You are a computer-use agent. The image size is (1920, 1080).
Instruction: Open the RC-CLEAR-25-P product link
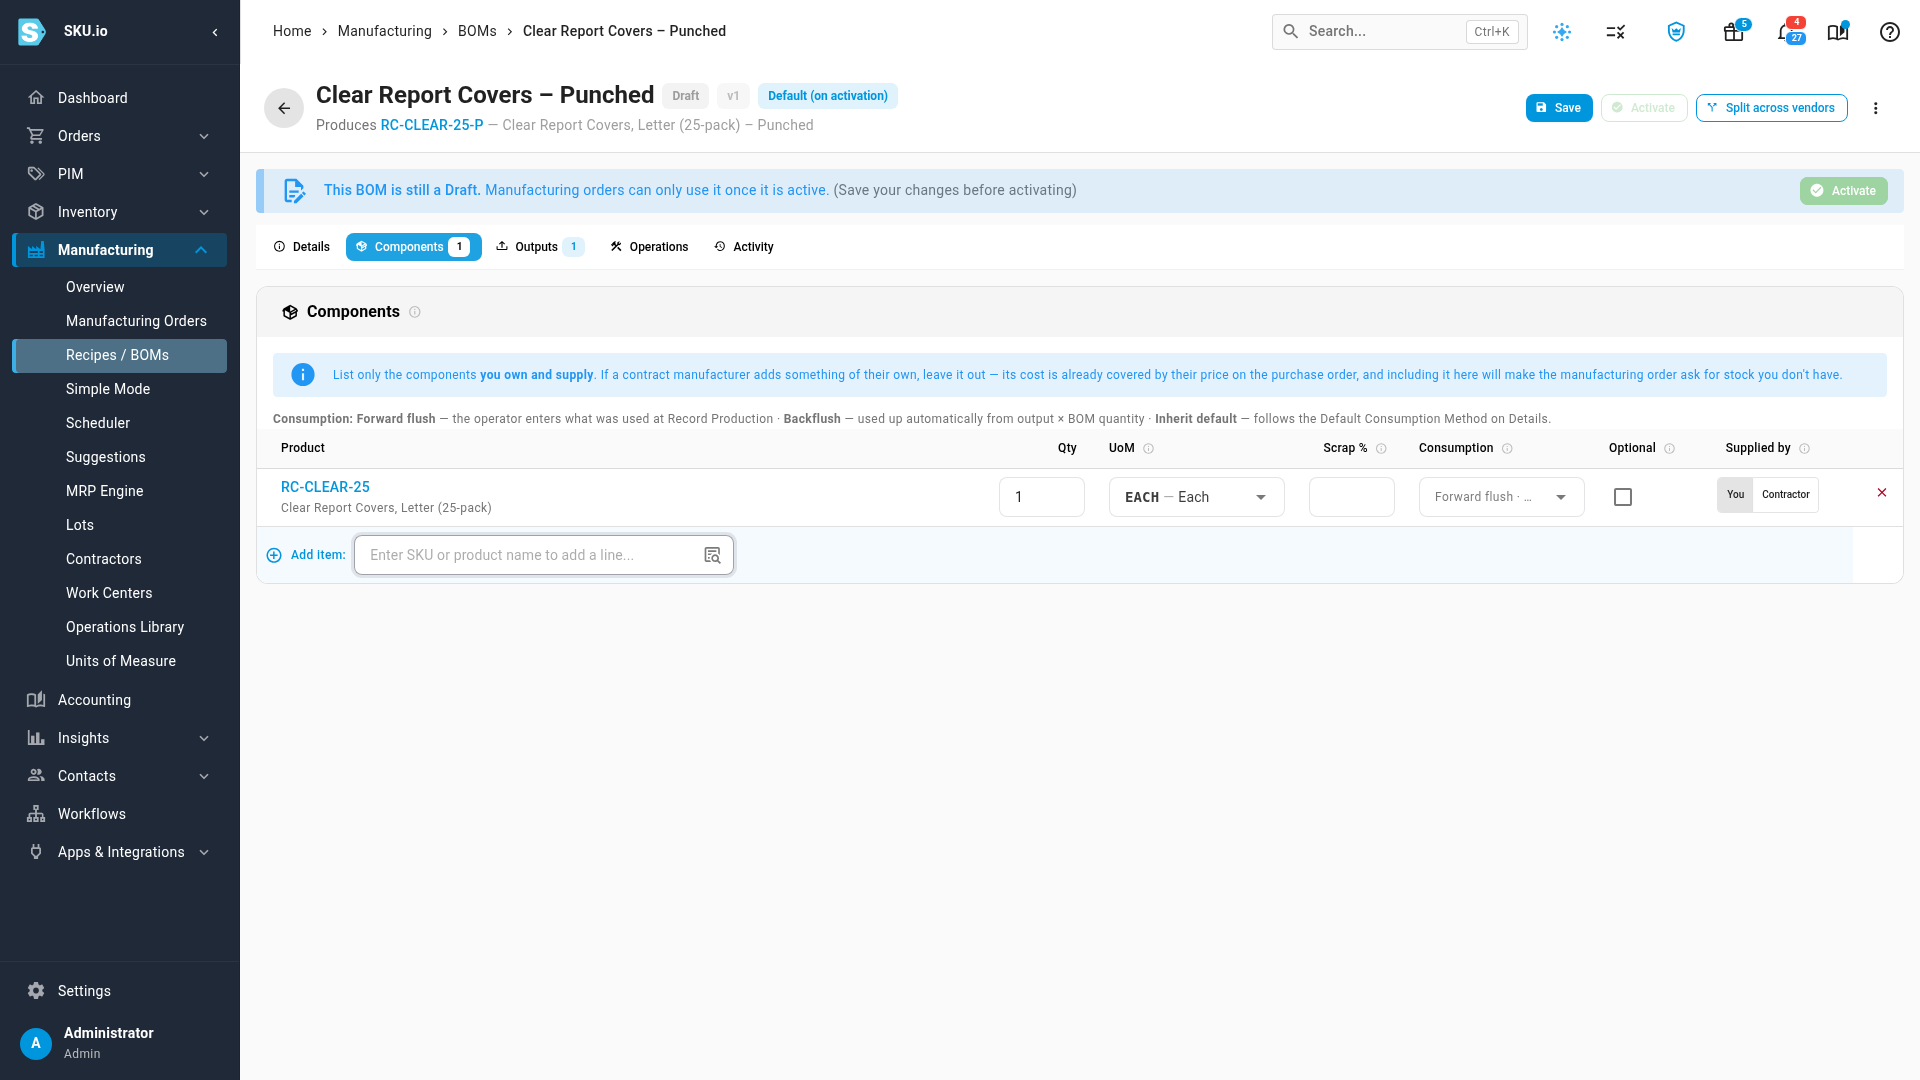coord(431,125)
